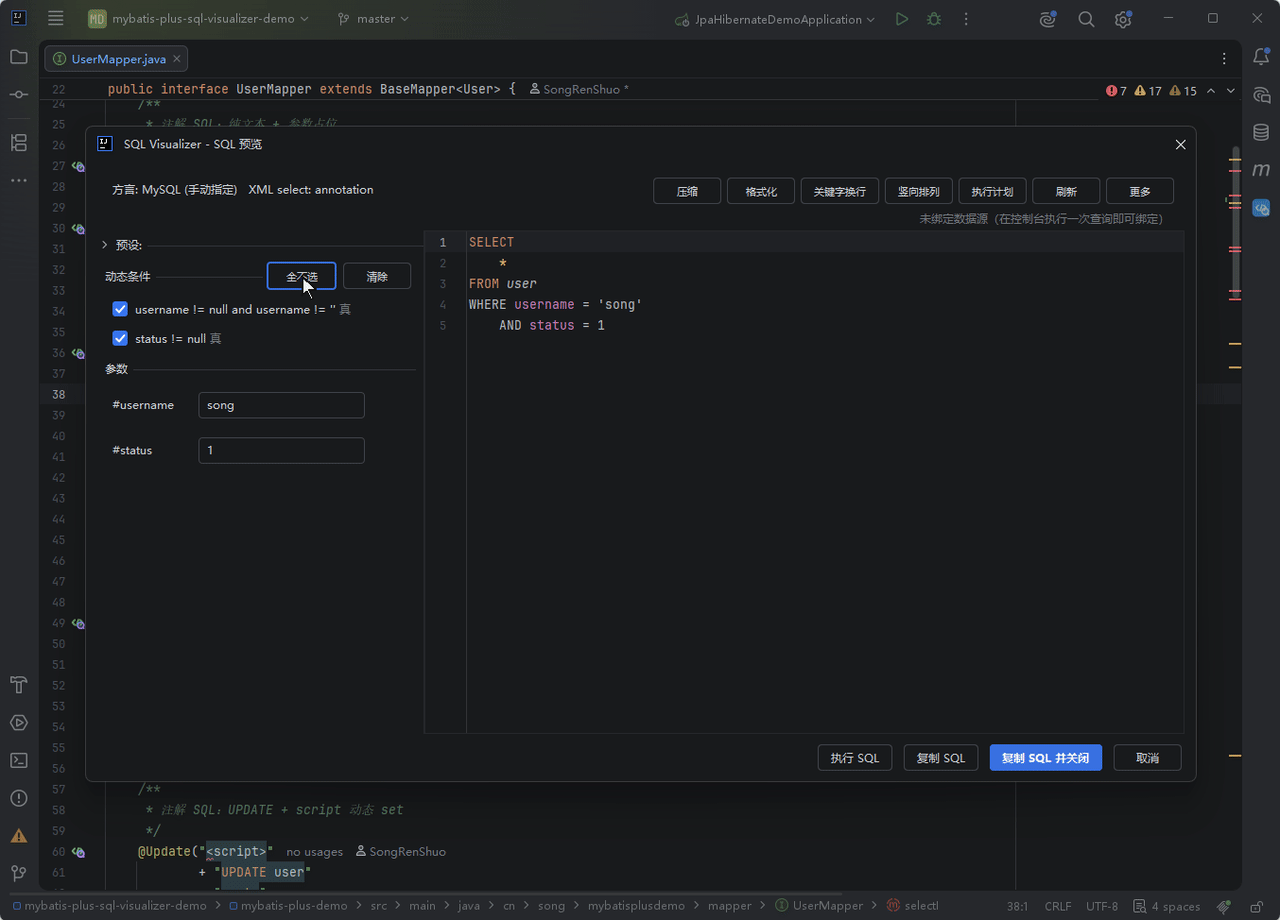
Task: Open the Git tool window
Action: pyautogui.click(x=19, y=873)
